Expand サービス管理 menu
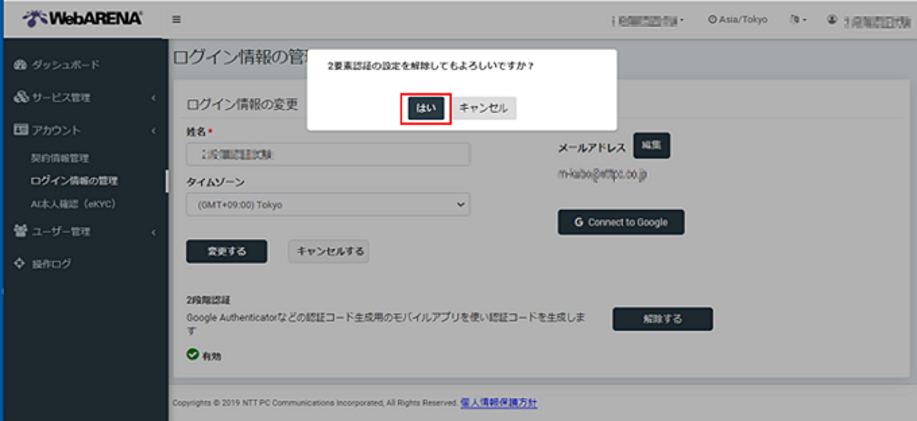This screenshot has height=421, width=917. coord(61,98)
